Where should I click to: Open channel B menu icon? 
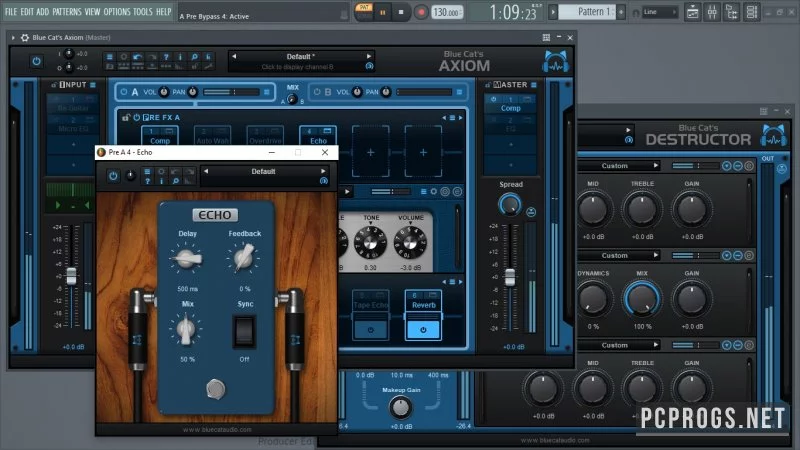(x=459, y=92)
